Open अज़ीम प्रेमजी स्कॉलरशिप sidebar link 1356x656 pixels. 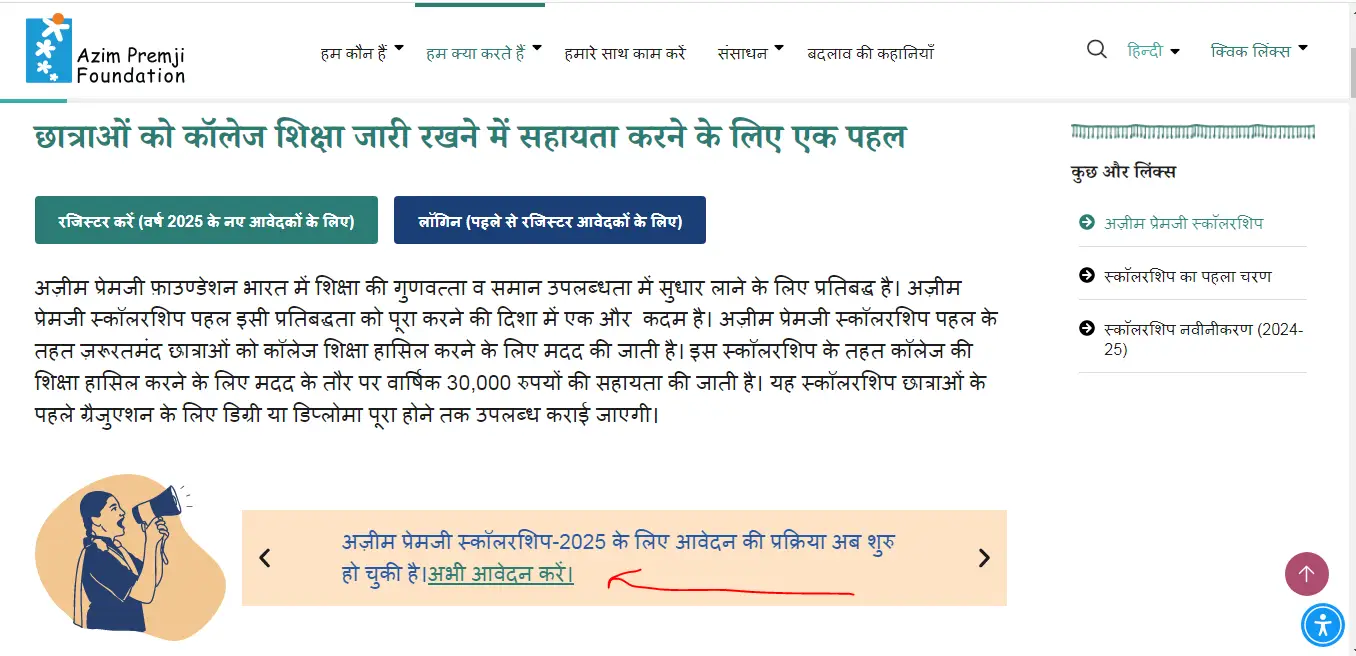1183,223
